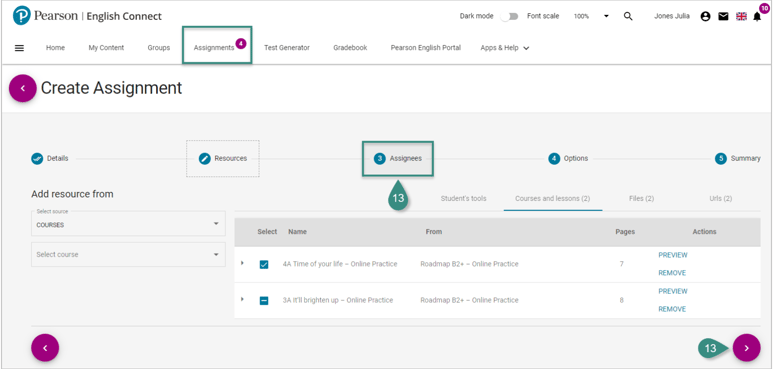Image resolution: width=773 pixels, height=369 pixels.
Task: Switch to Courses and lessons (2) tab
Action: (553, 199)
